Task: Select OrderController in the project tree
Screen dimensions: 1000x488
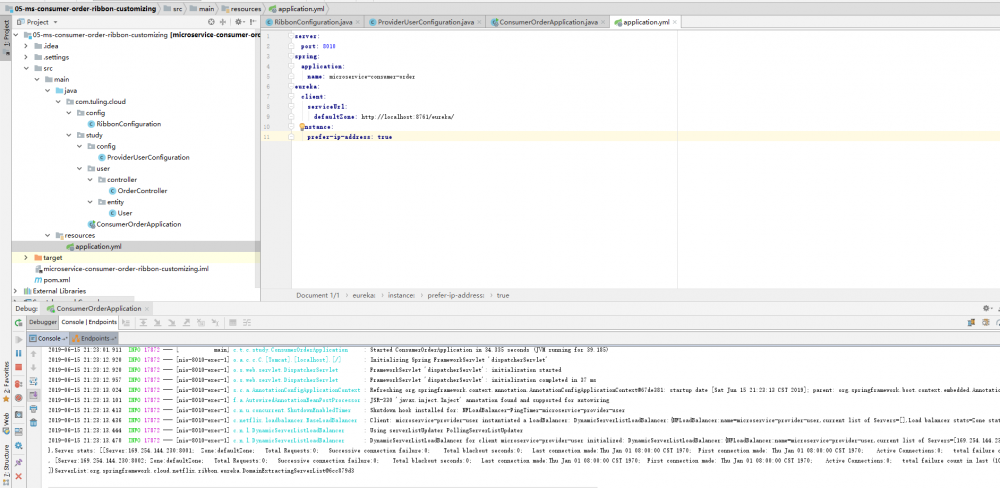Action: pyautogui.click(x=141, y=190)
